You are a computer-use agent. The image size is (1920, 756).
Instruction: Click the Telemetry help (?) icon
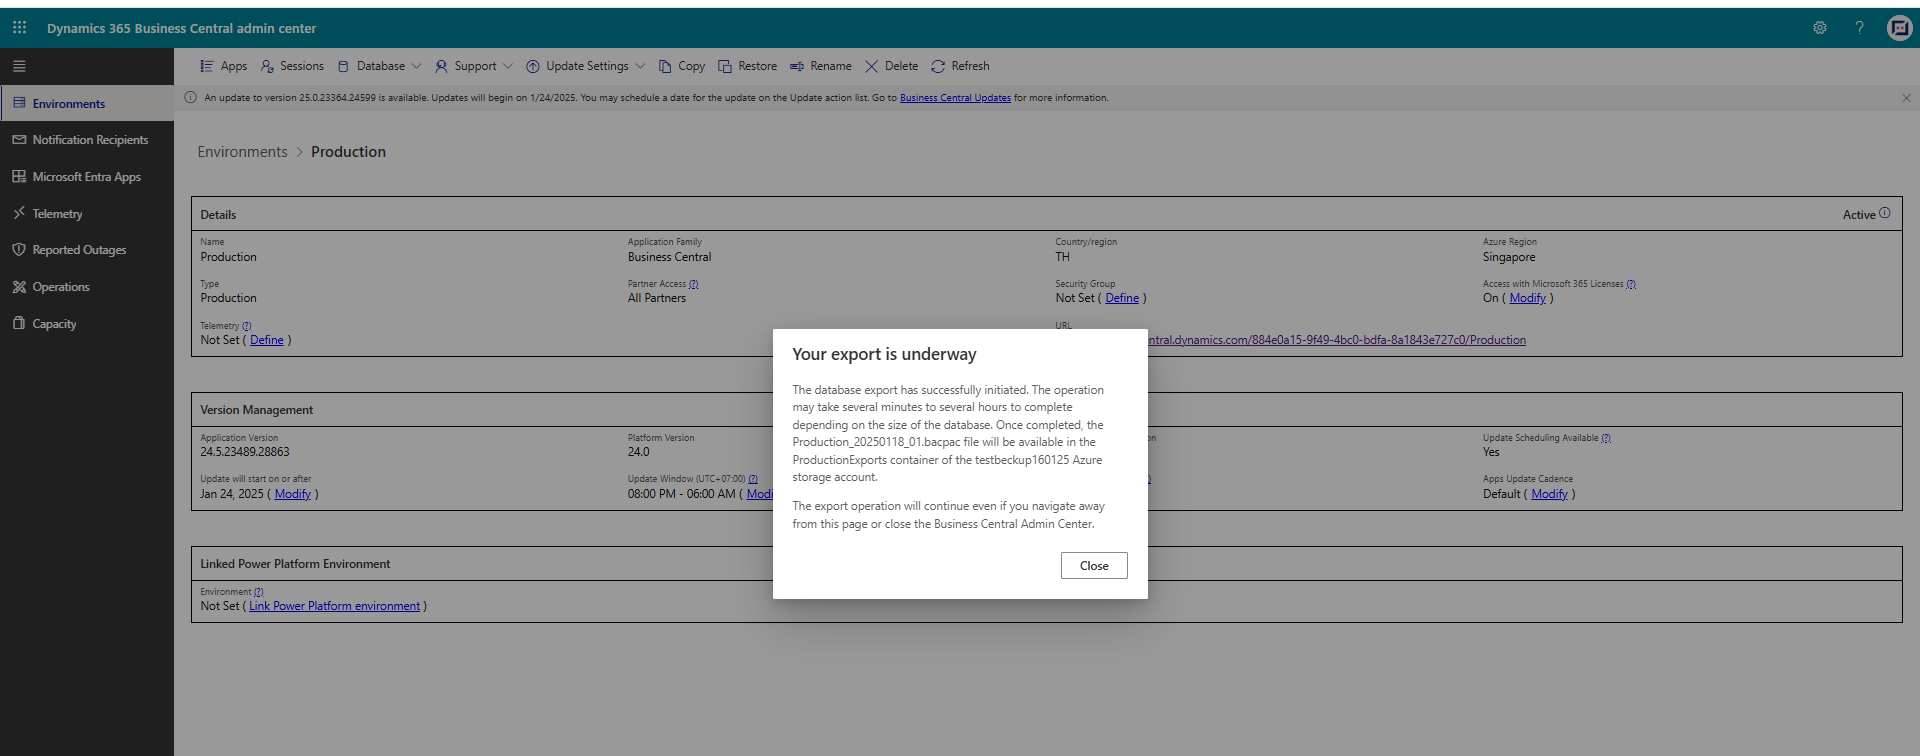tap(247, 326)
